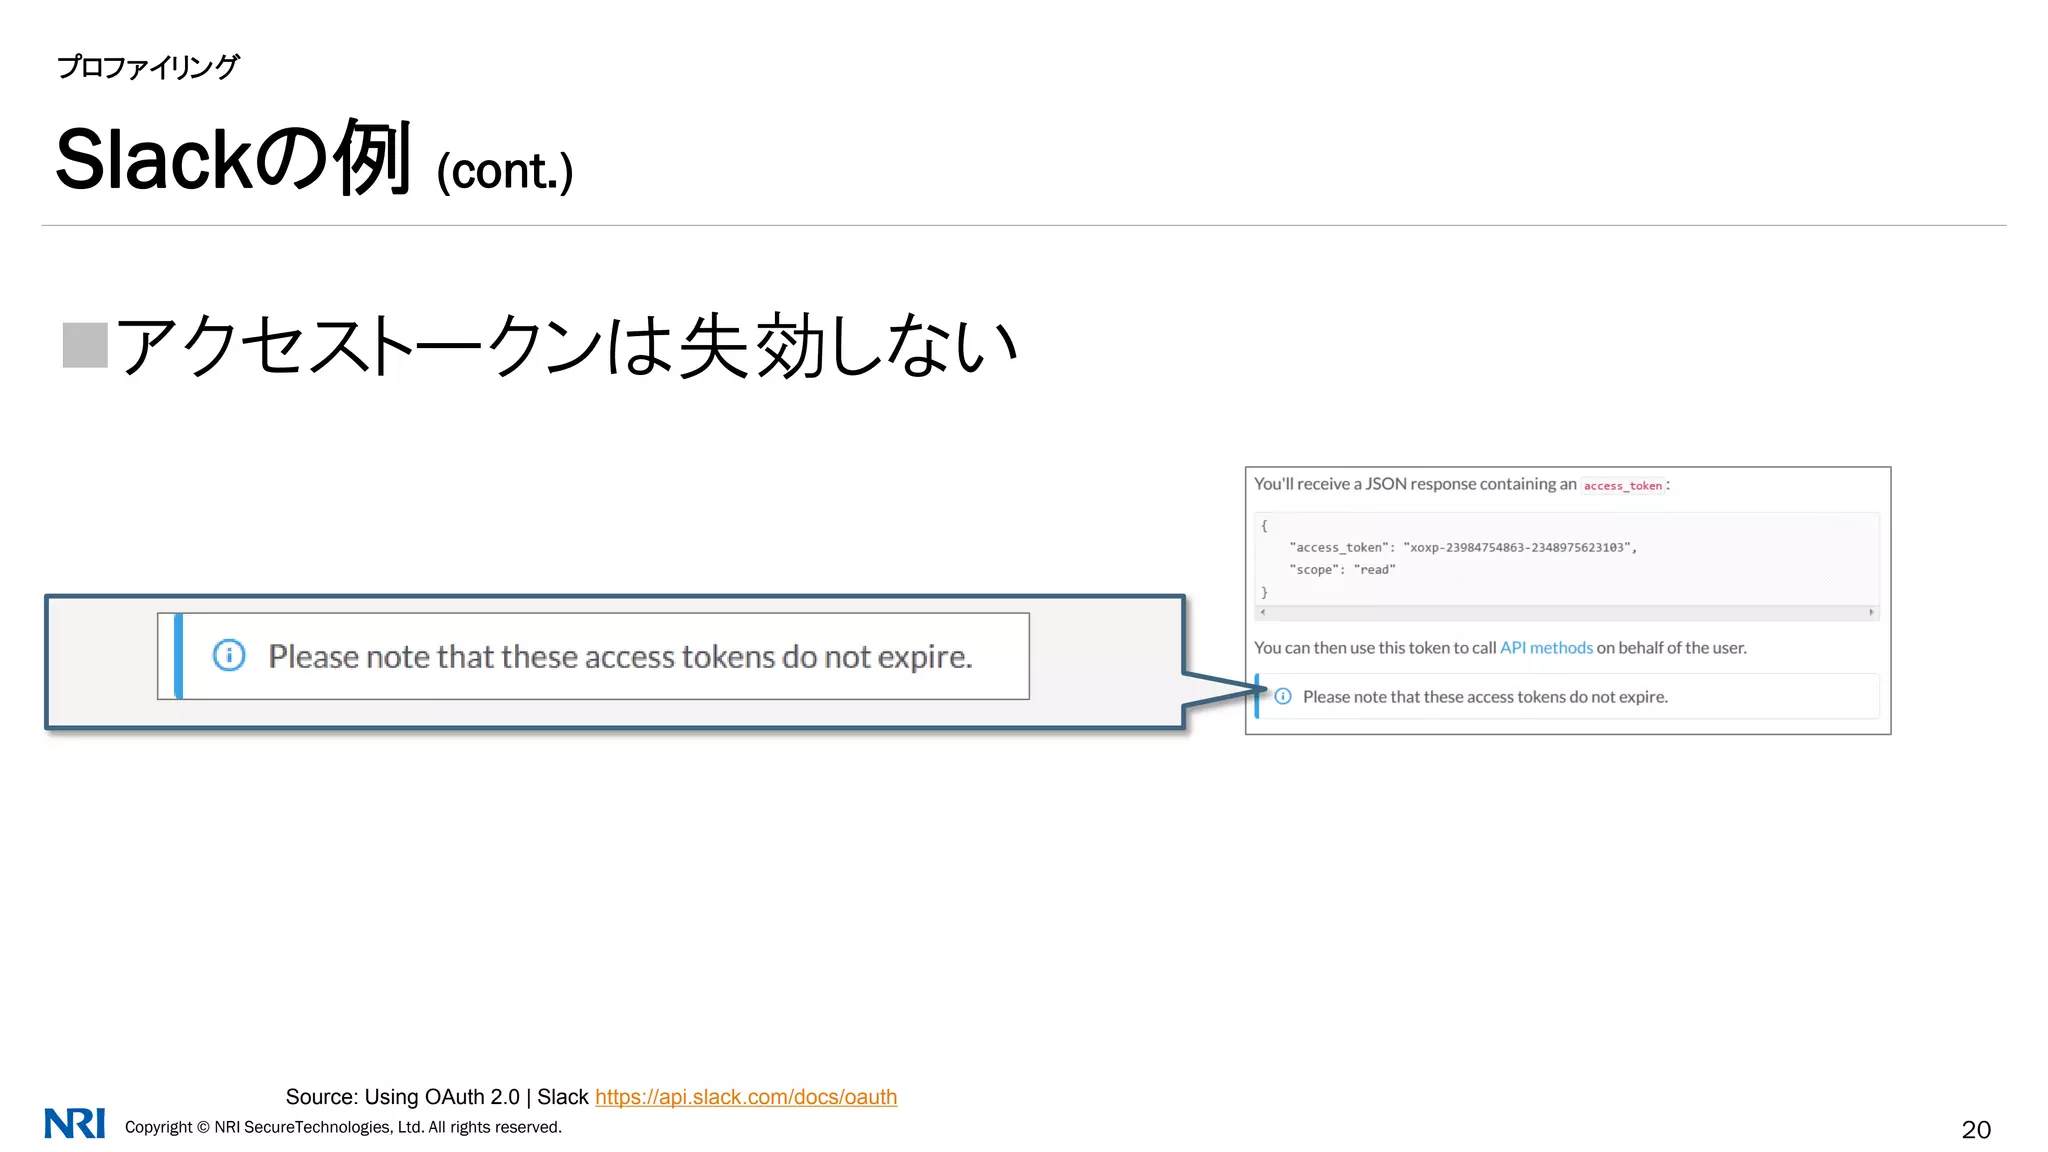Click the API methods link in the Slack docs

tap(1546, 648)
